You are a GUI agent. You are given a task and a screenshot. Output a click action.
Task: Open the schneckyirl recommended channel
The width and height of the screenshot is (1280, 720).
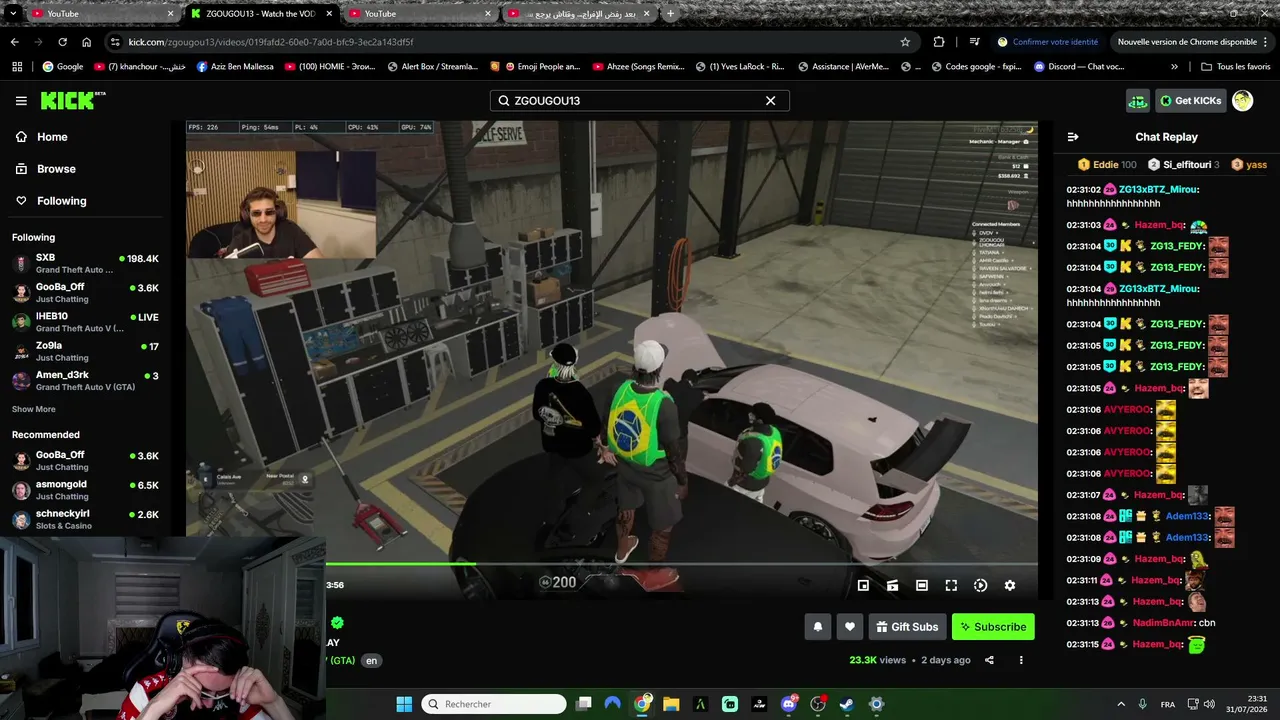(86, 520)
